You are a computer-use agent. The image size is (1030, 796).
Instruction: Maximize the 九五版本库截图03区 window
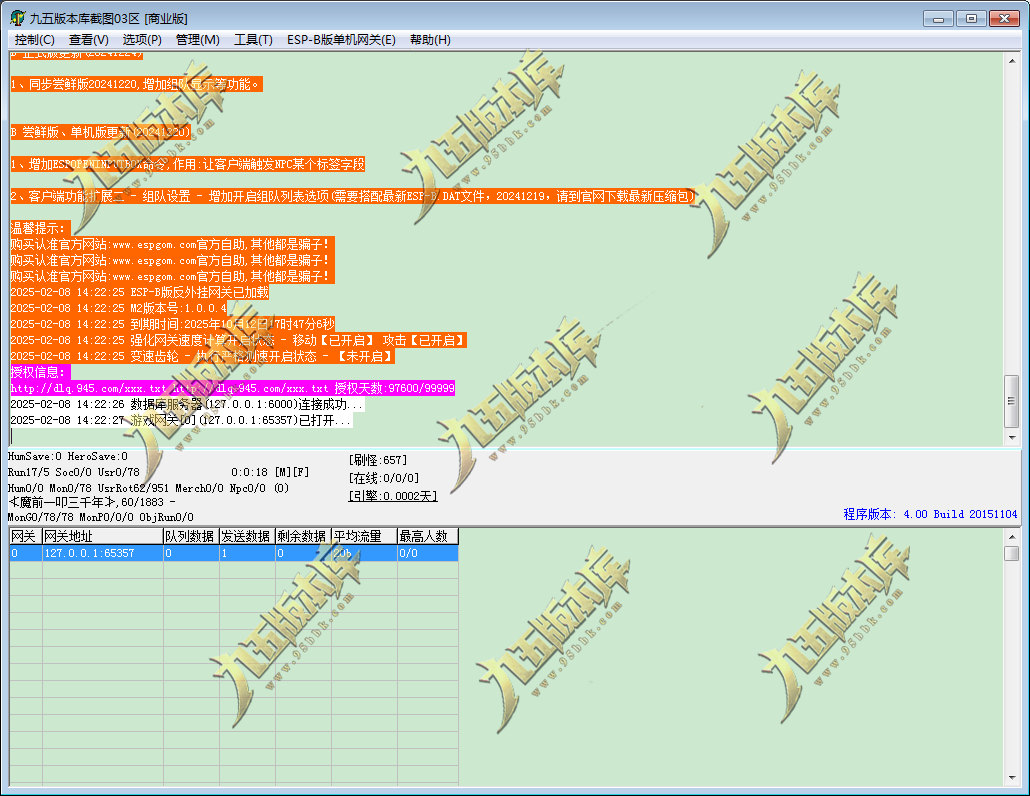pos(971,18)
